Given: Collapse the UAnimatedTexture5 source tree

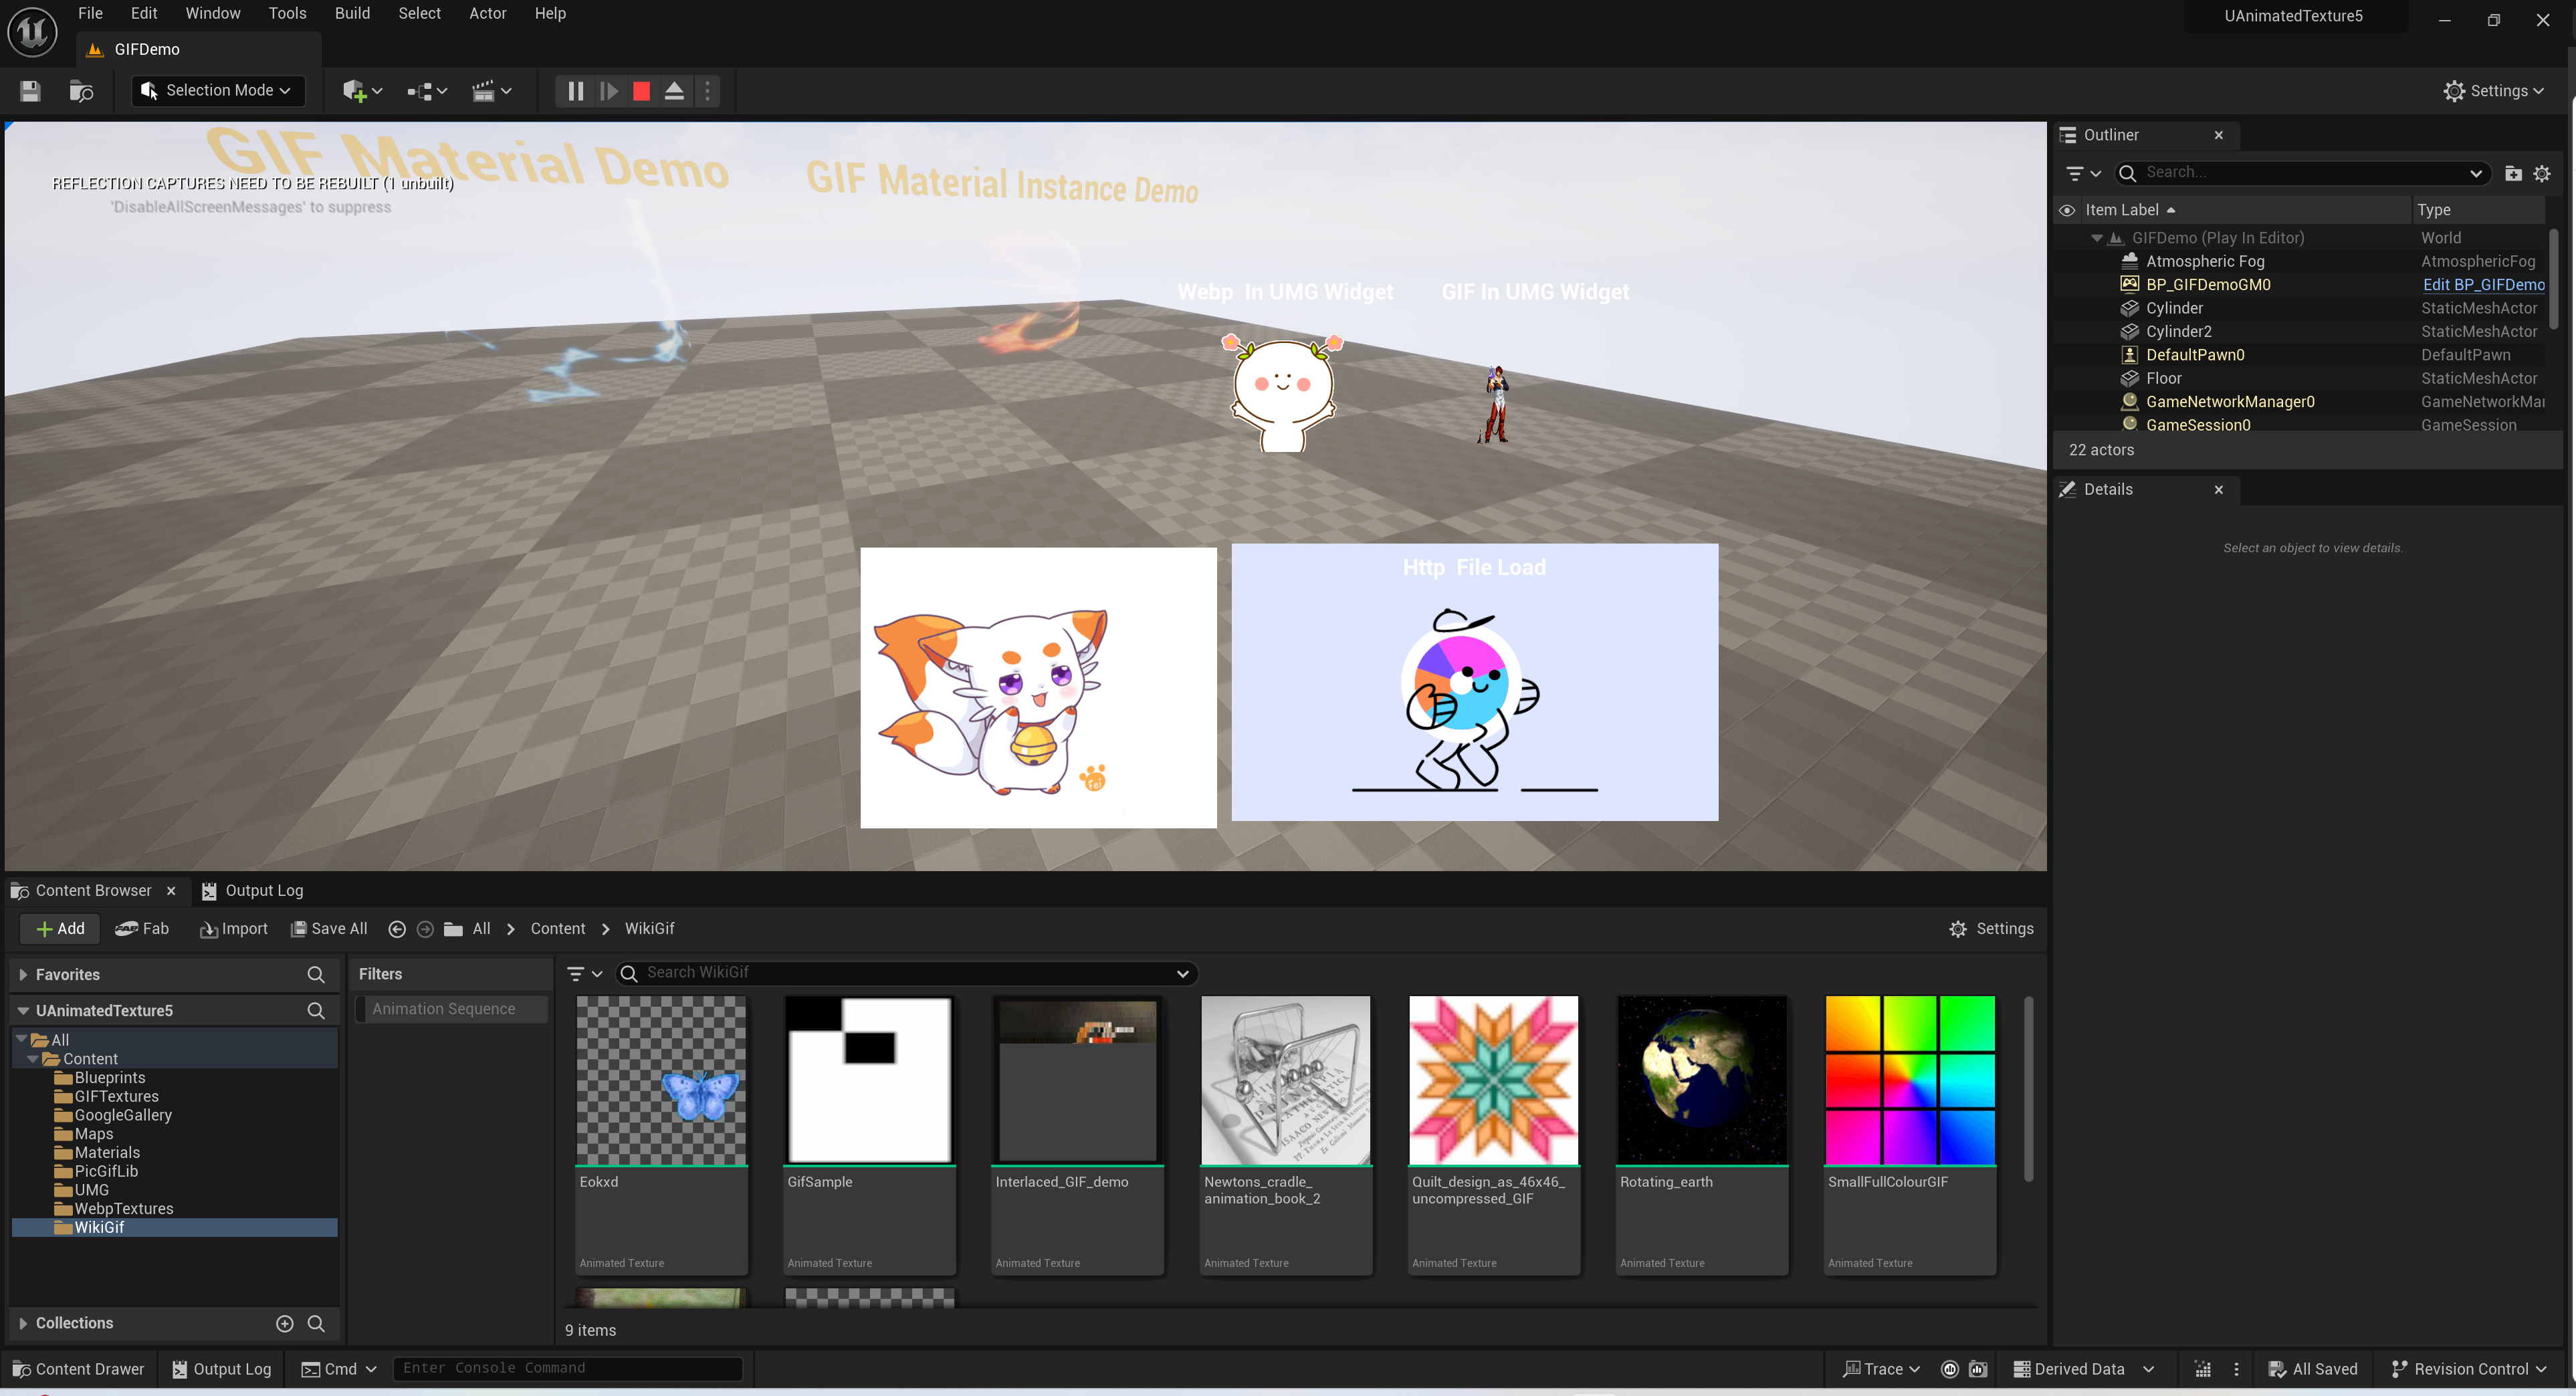Looking at the screenshot, I should tap(22, 1010).
